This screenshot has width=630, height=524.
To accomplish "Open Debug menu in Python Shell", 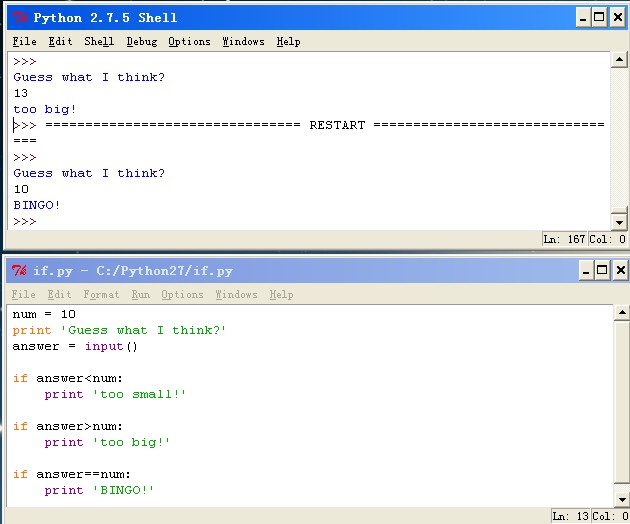I will tap(142, 41).
